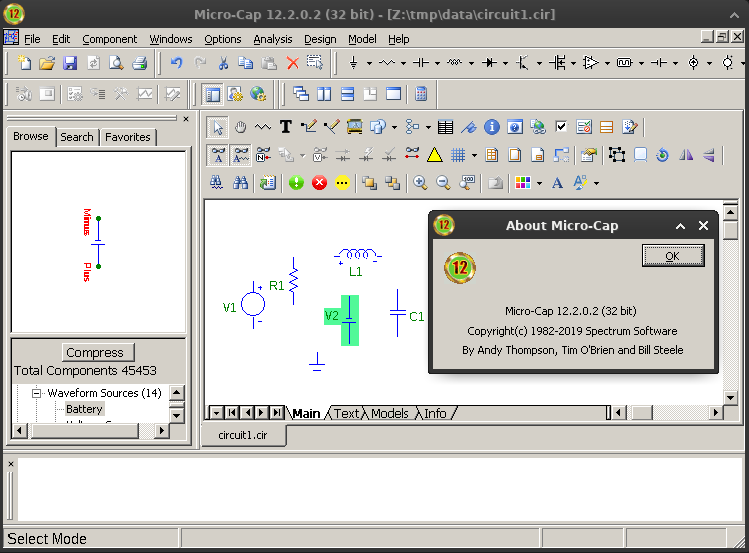Click the Pan hand tool
The image size is (749, 553).
click(240, 127)
